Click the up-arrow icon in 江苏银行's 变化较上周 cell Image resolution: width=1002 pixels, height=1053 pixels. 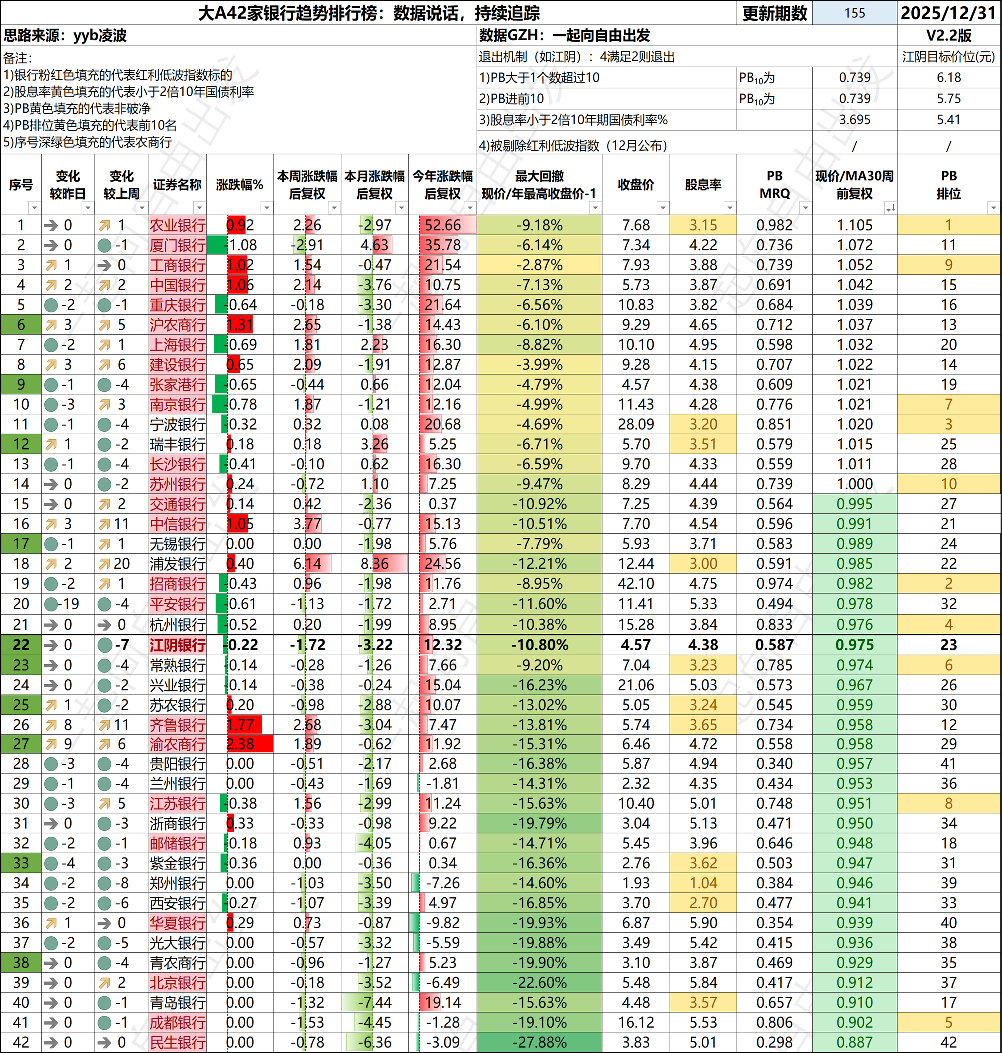pyautogui.click(x=105, y=804)
